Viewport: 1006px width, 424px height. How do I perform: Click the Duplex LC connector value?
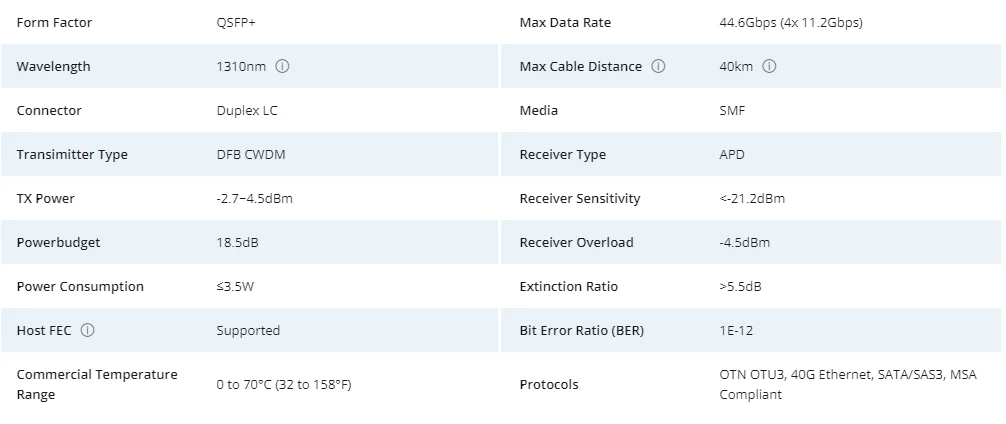coord(247,111)
